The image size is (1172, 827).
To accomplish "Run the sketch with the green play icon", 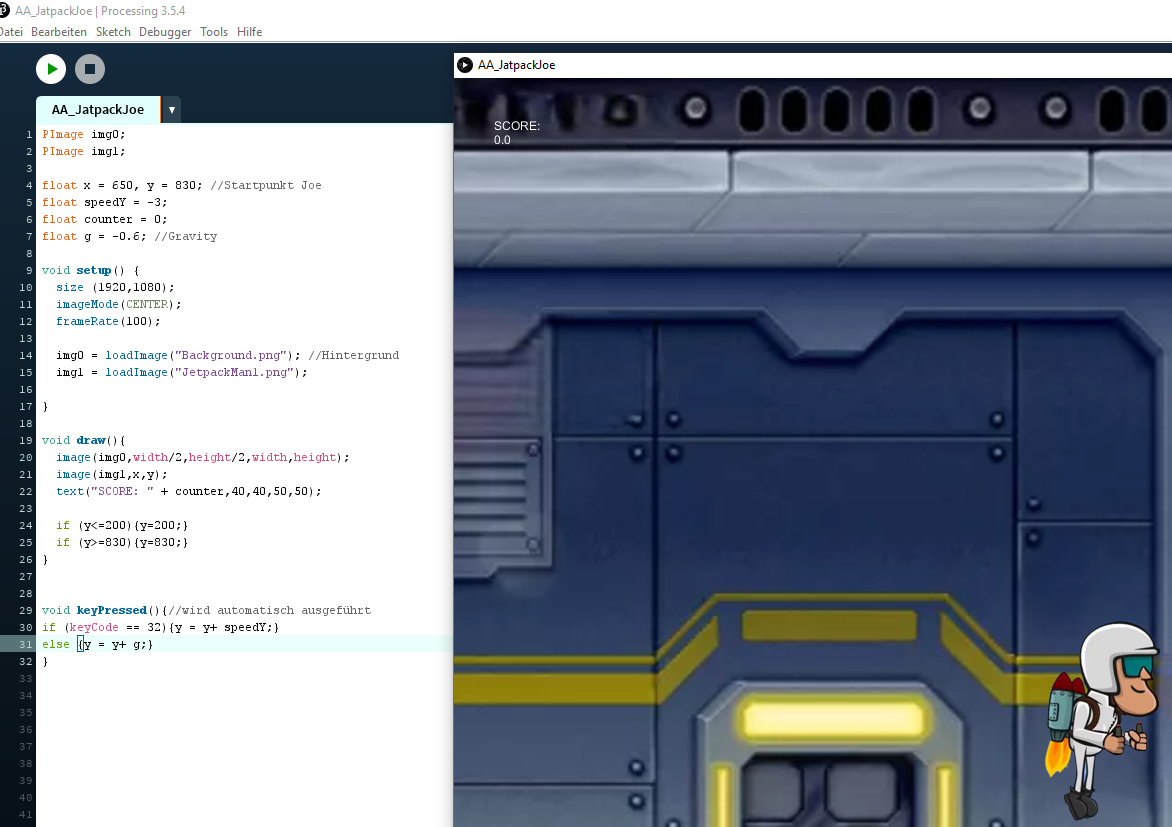I will click(x=50, y=68).
